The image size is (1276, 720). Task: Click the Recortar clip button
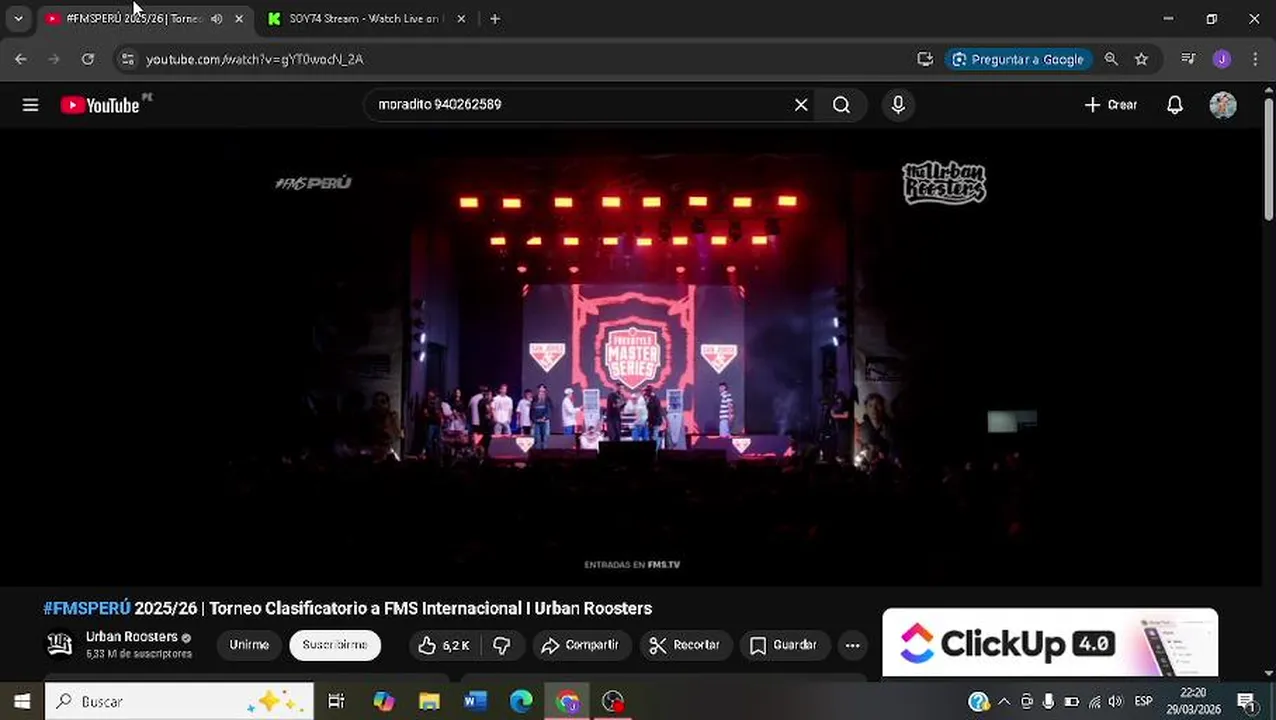[x=685, y=645]
